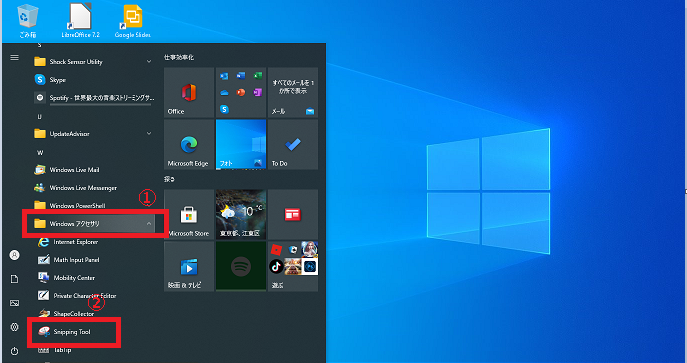This screenshot has height=363, width=687.
Task: Open Roblox in the games folder tile
Action: (x=276, y=250)
